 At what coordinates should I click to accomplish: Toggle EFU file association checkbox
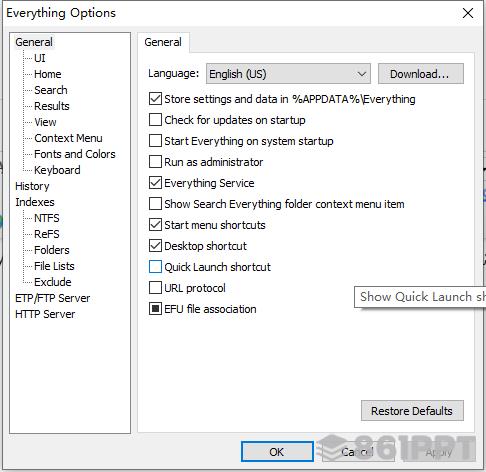click(155, 309)
